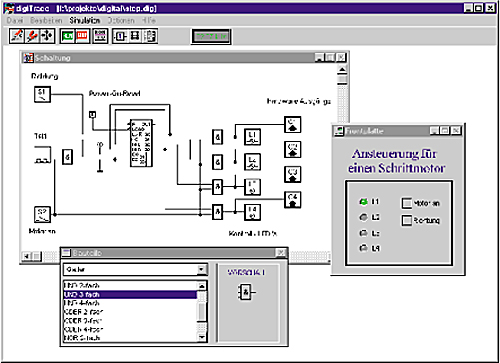This screenshot has width=500, height=363.
Task: Start simulation with green run icon
Action: click(68, 36)
